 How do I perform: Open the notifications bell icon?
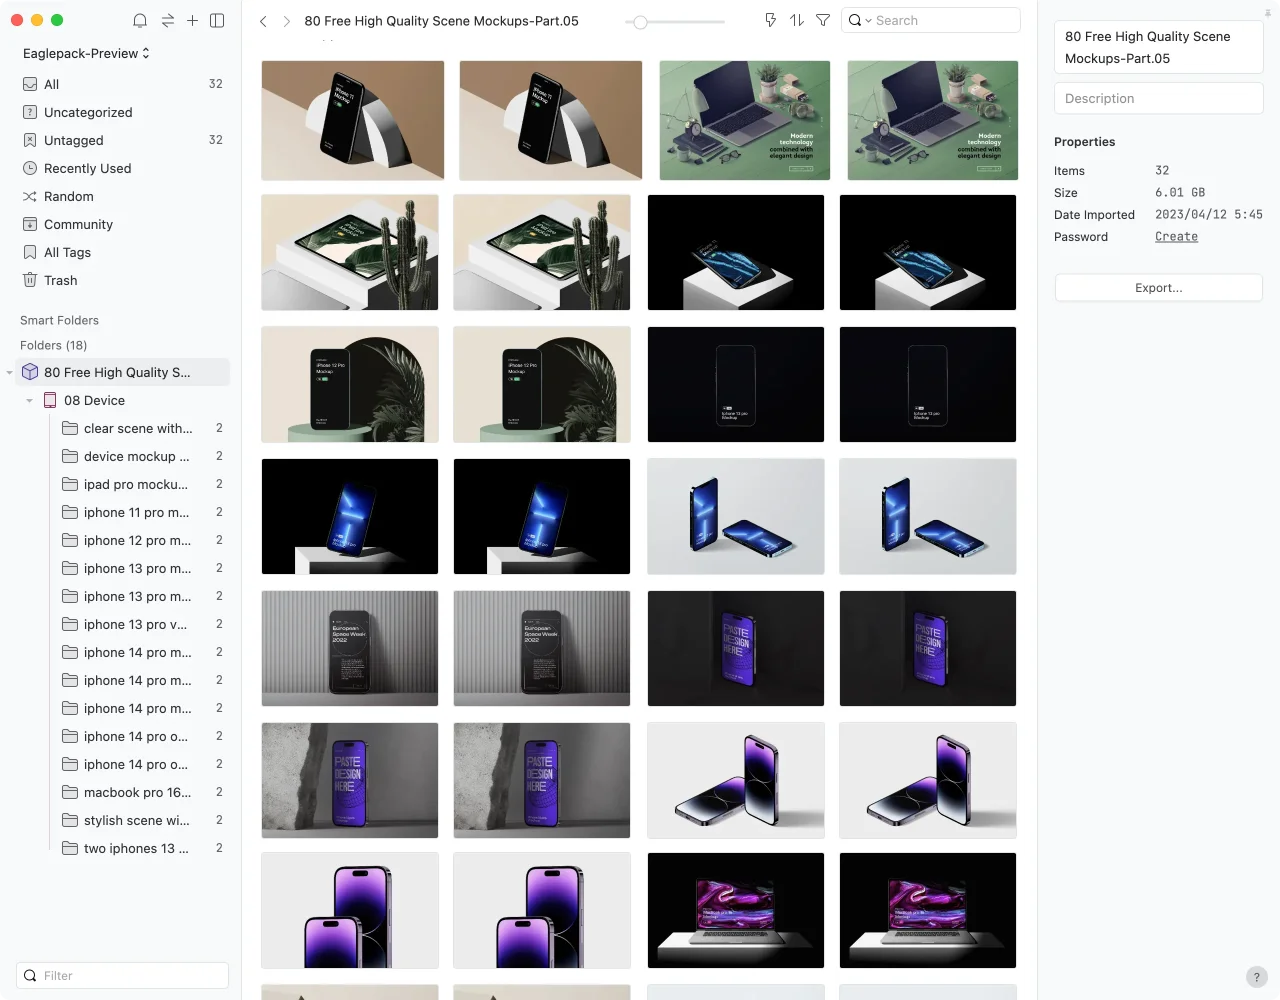click(x=140, y=20)
